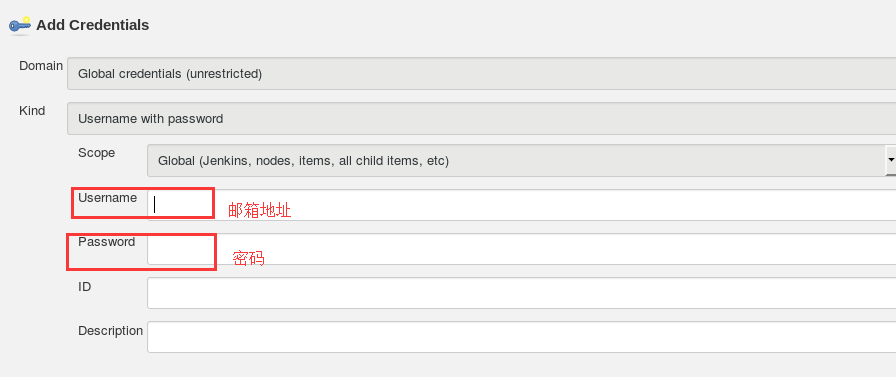Focus the Description text box
Screen dimensions: 896x377
click(x=521, y=337)
